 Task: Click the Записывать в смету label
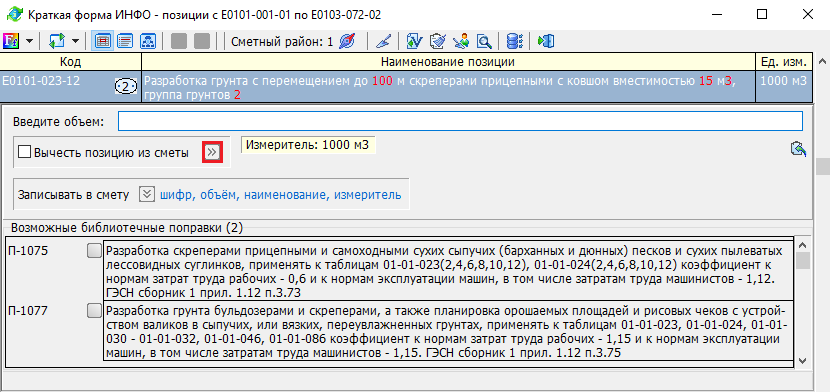(74, 195)
